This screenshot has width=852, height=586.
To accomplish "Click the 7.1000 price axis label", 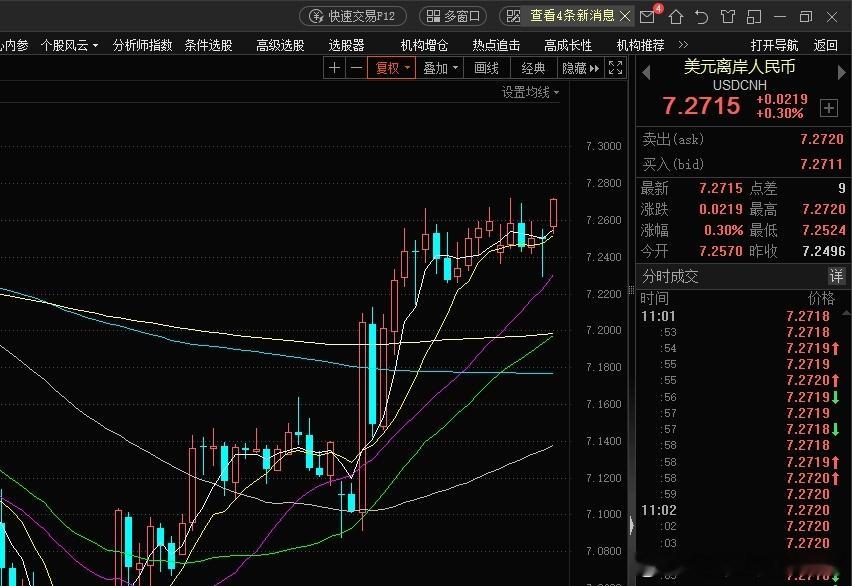I will pos(603,514).
